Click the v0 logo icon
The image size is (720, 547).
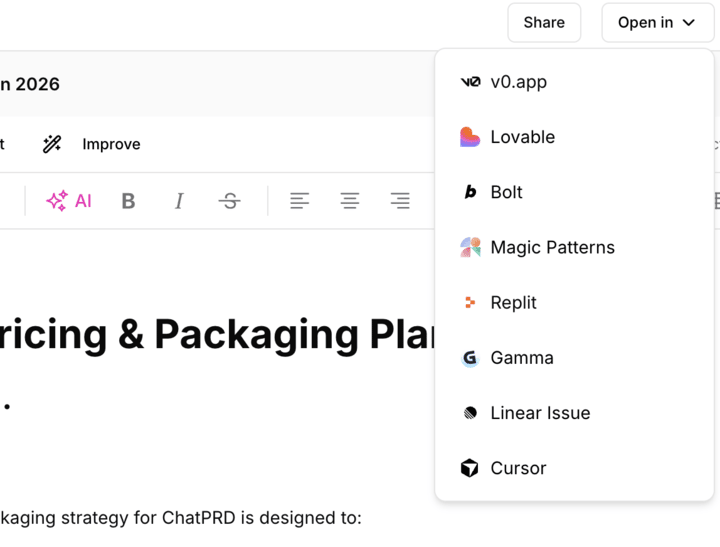pyautogui.click(x=470, y=82)
